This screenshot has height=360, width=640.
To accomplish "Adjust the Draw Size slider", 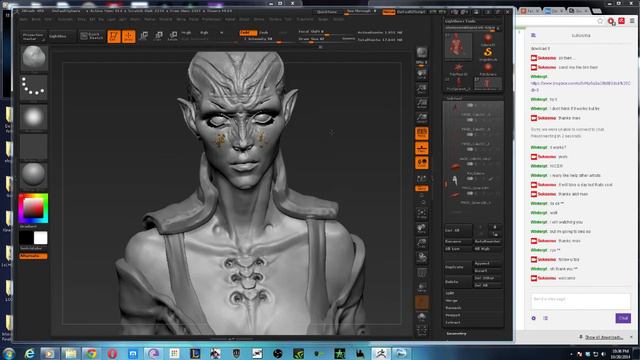I will click(x=319, y=39).
